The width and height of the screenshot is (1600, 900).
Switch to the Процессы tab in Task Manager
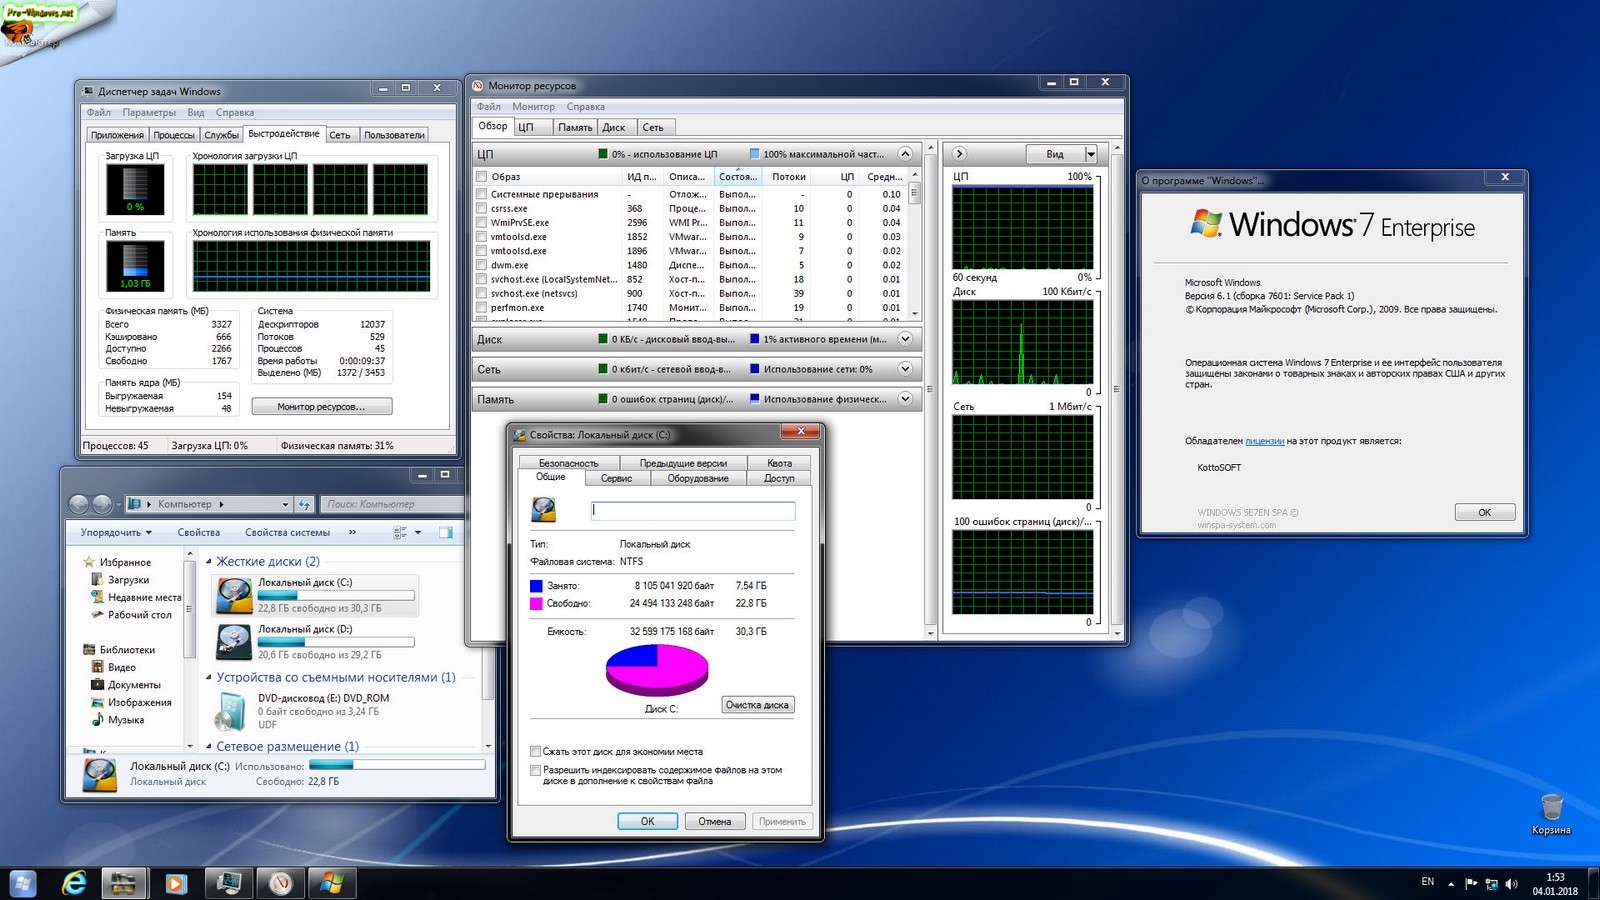pos(174,135)
